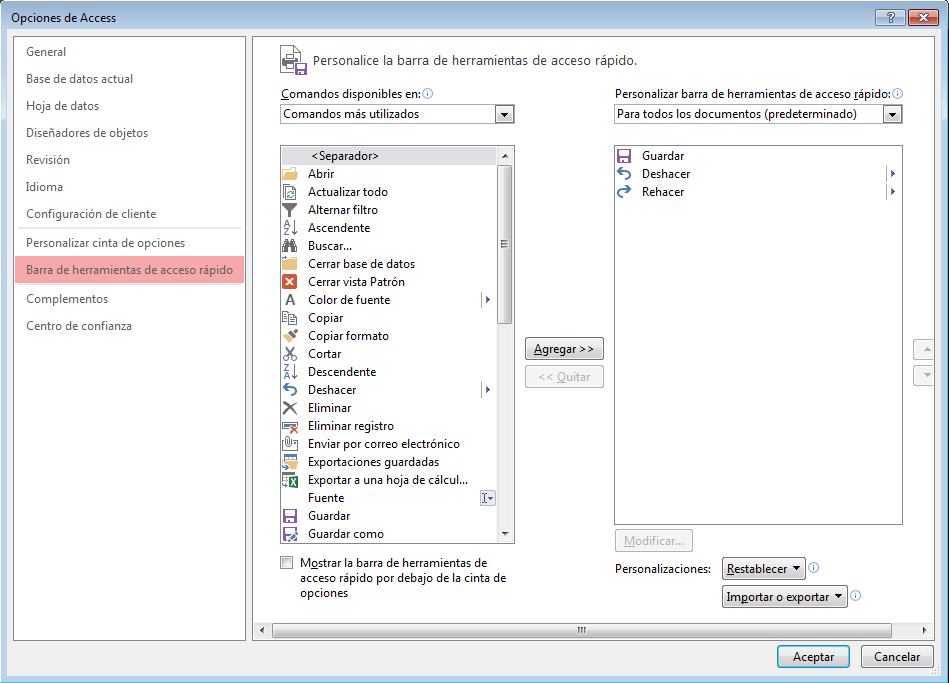Select the Exportar a hoja de cálculo icon
Screen dimensions: 949x683
290,480
